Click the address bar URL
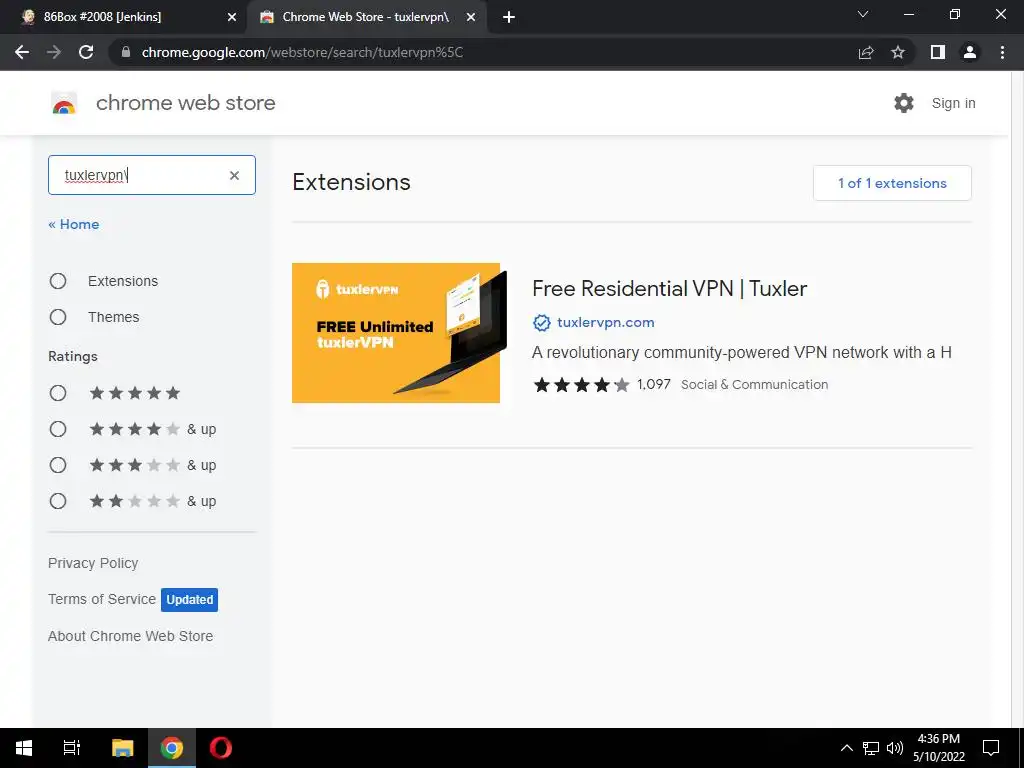1024x768 pixels. [302, 52]
